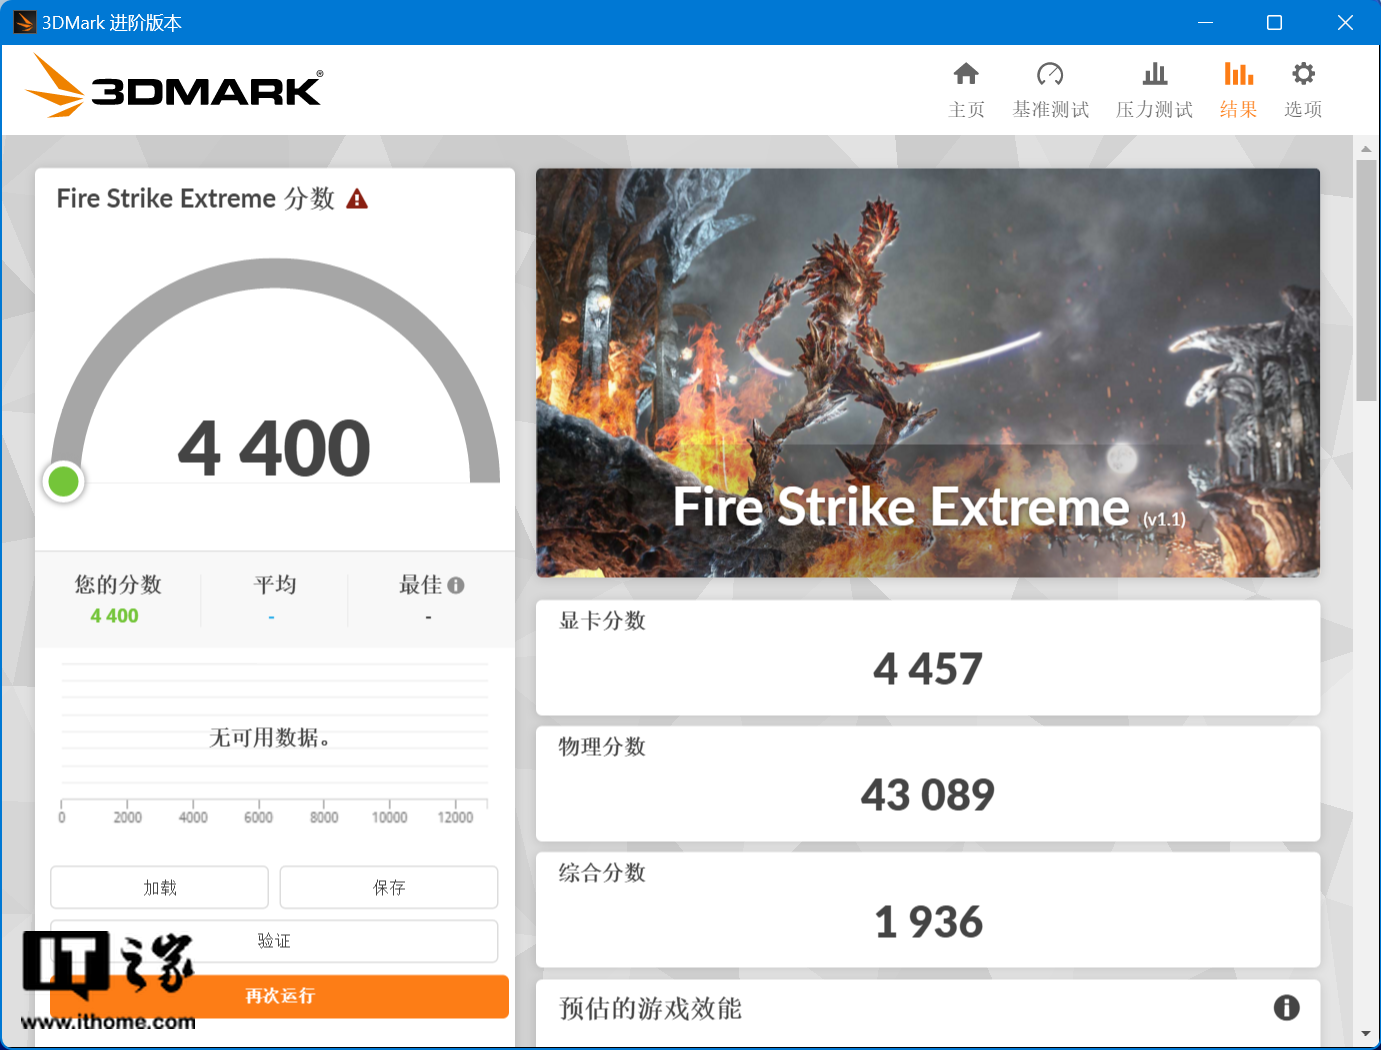Open the Stress Test (压力测试) icon
Viewport: 1381px width, 1050px height.
coord(1154,74)
